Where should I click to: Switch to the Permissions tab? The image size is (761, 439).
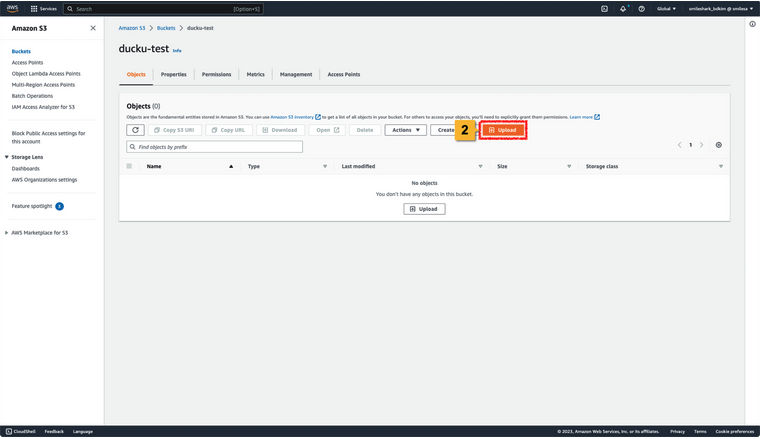tap(216, 74)
